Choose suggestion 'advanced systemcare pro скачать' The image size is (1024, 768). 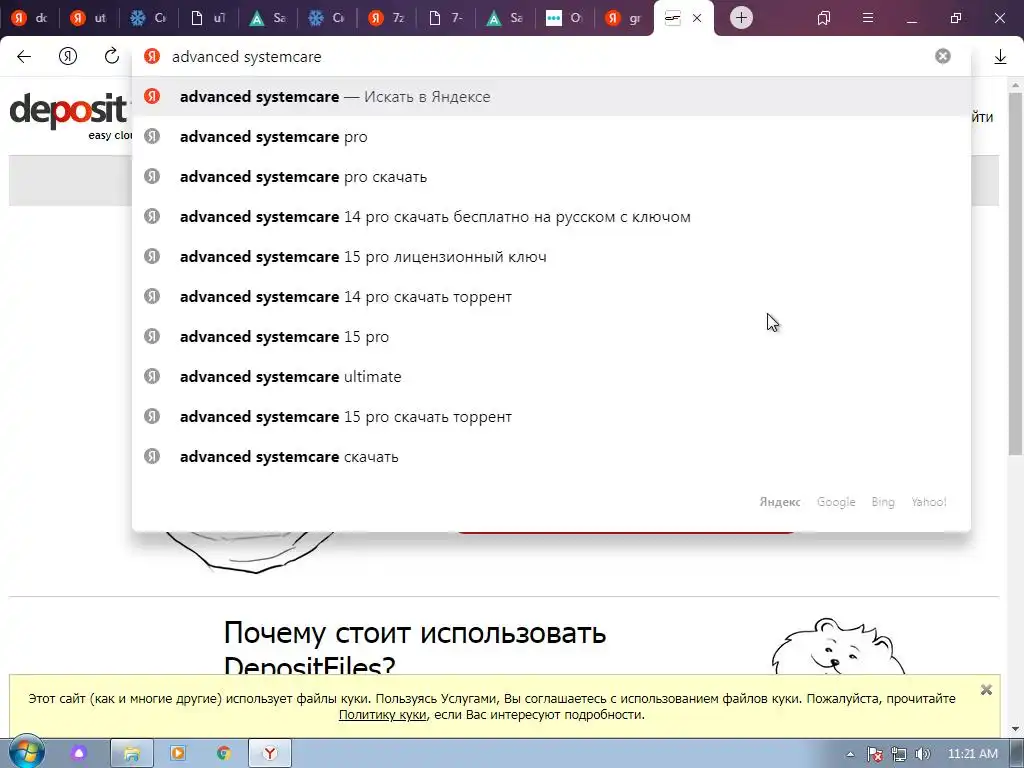(x=551, y=176)
